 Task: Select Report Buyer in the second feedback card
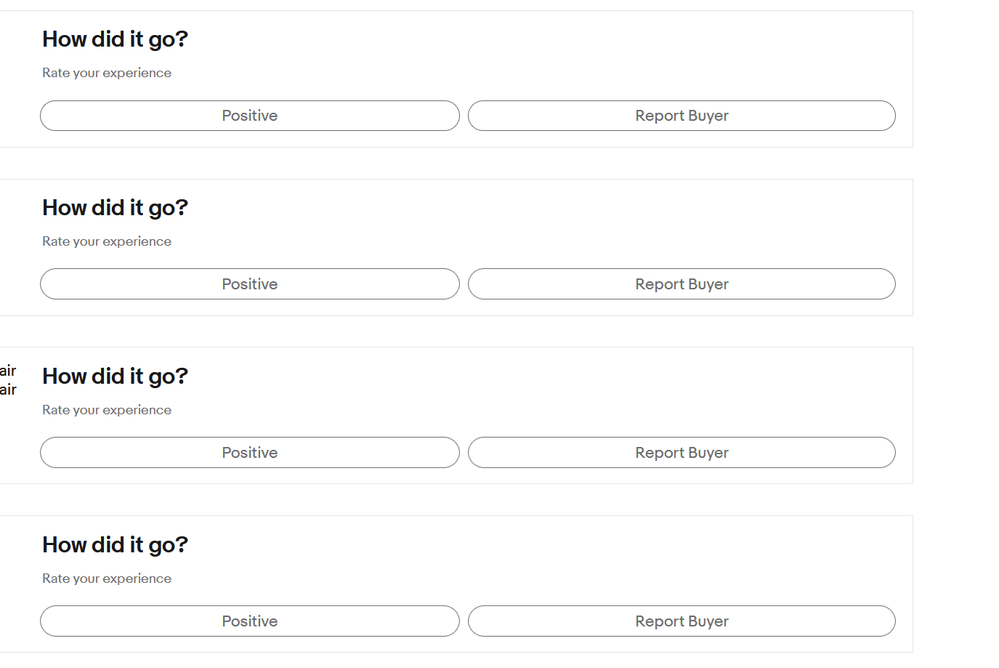click(x=681, y=284)
